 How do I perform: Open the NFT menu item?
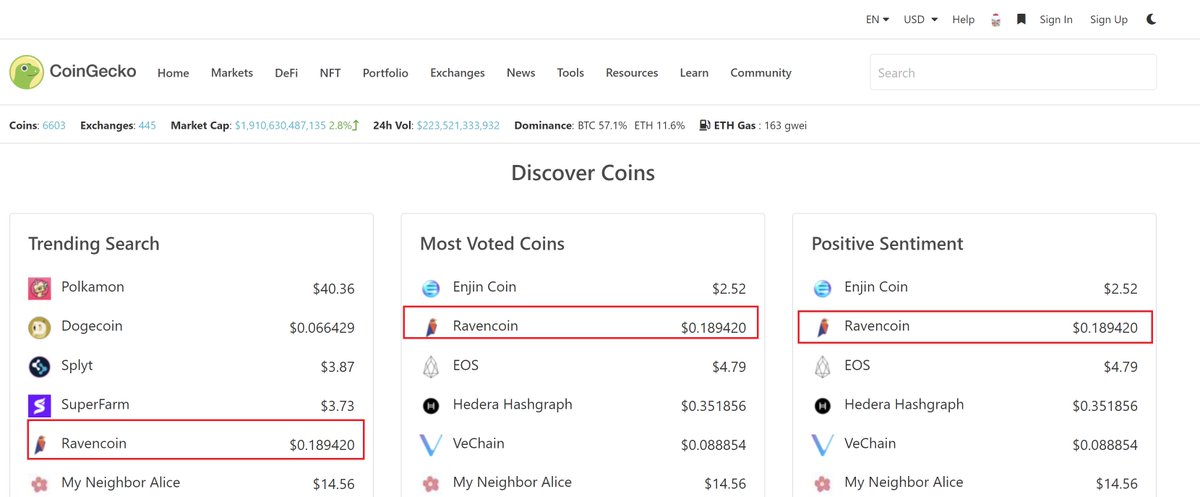[x=330, y=73]
